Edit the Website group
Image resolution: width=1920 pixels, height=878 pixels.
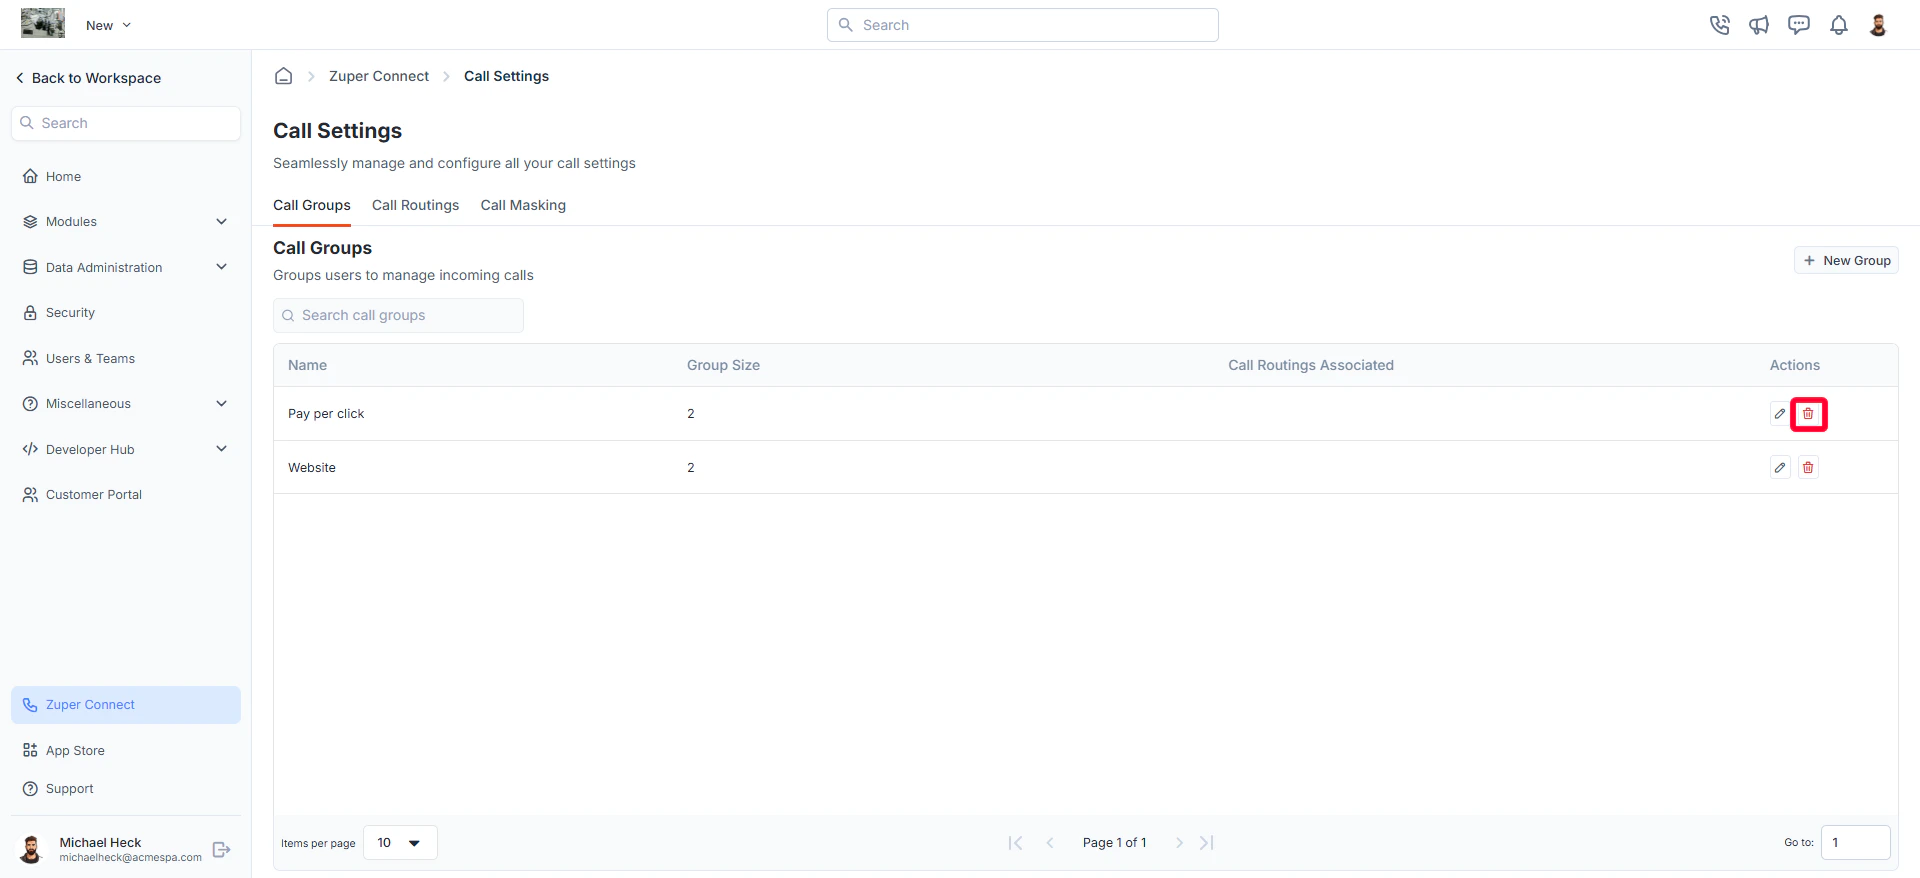pyautogui.click(x=1780, y=467)
